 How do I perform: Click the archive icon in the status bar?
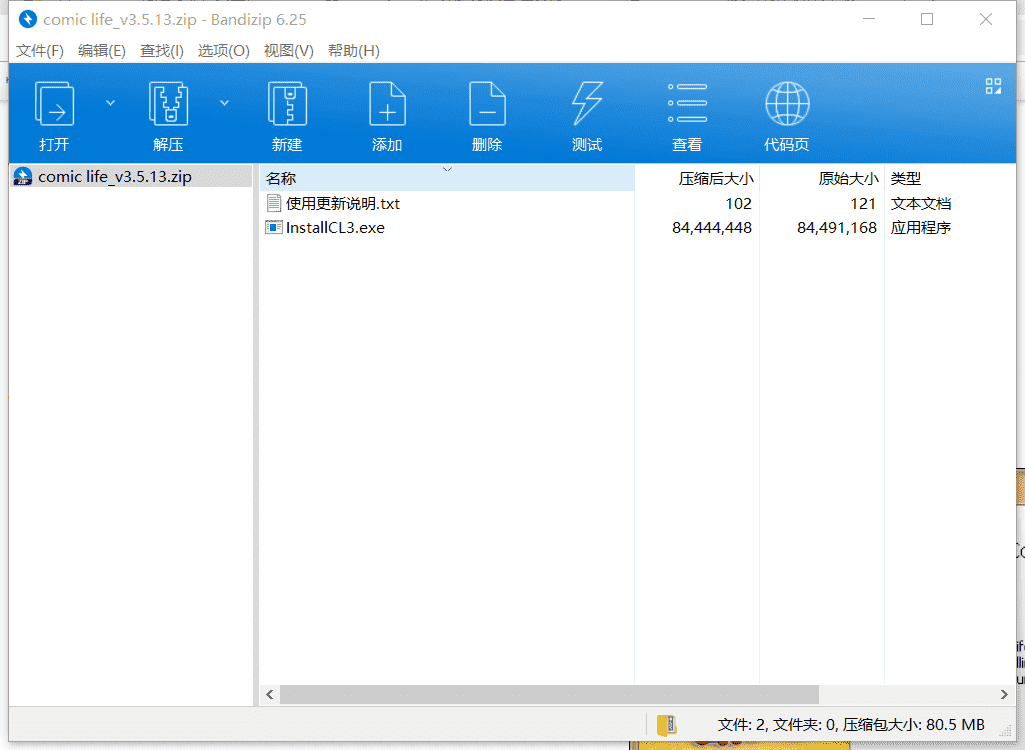click(x=667, y=725)
